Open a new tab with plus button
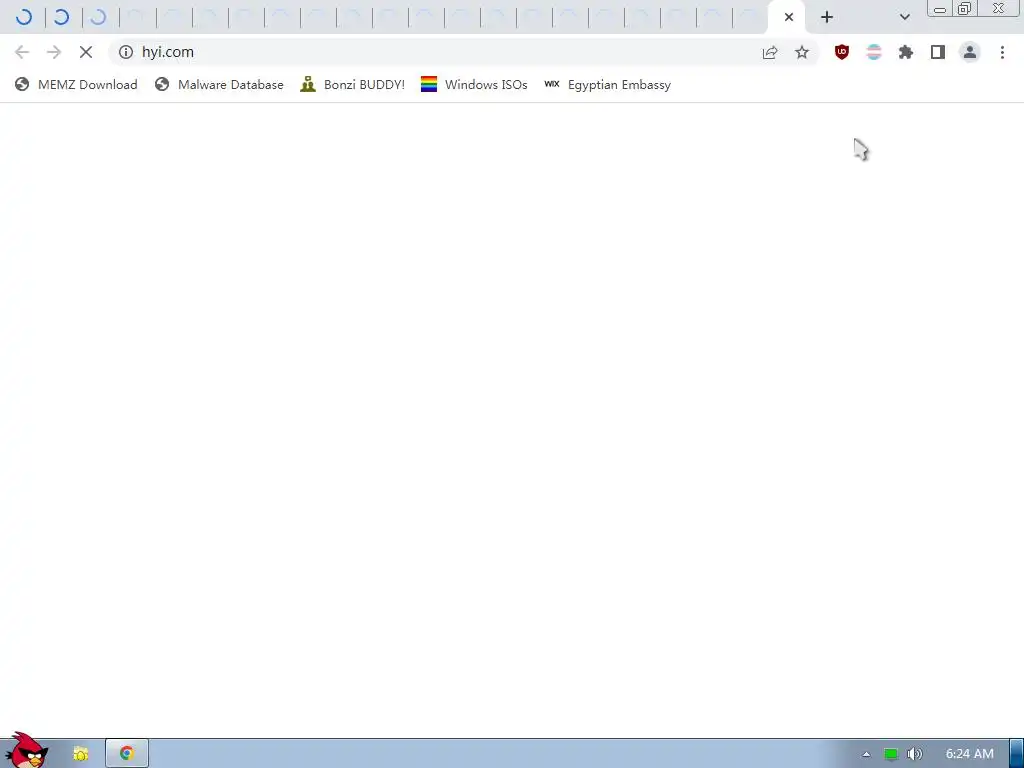 [827, 17]
